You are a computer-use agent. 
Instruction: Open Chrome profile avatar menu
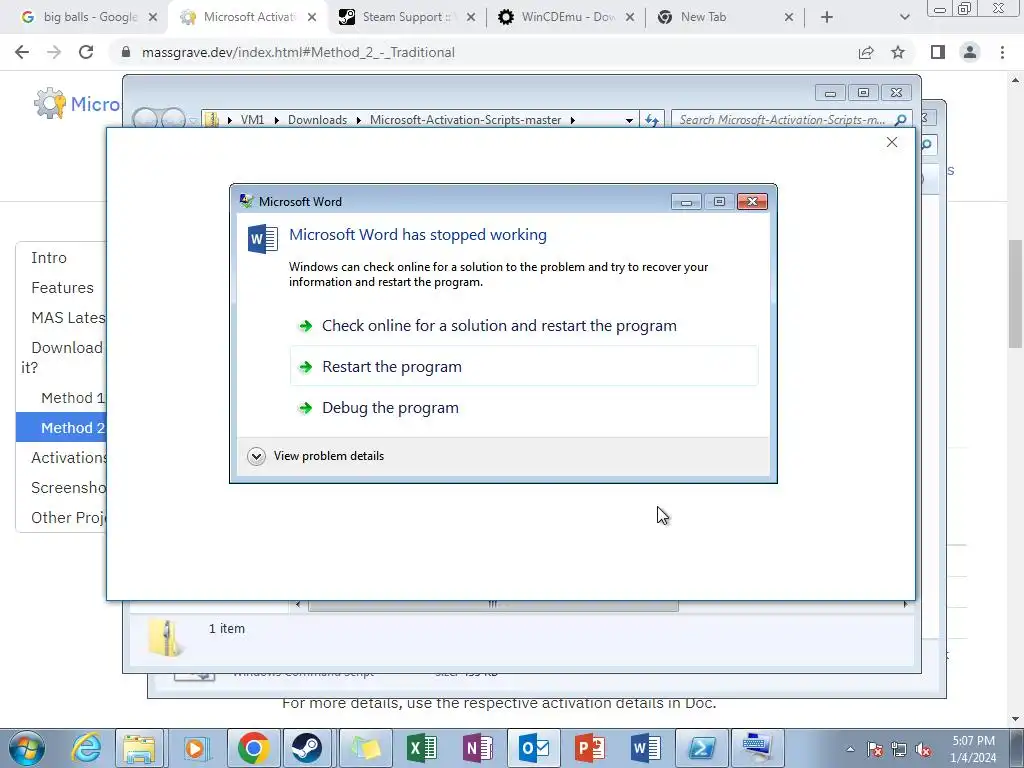coord(970,52)
